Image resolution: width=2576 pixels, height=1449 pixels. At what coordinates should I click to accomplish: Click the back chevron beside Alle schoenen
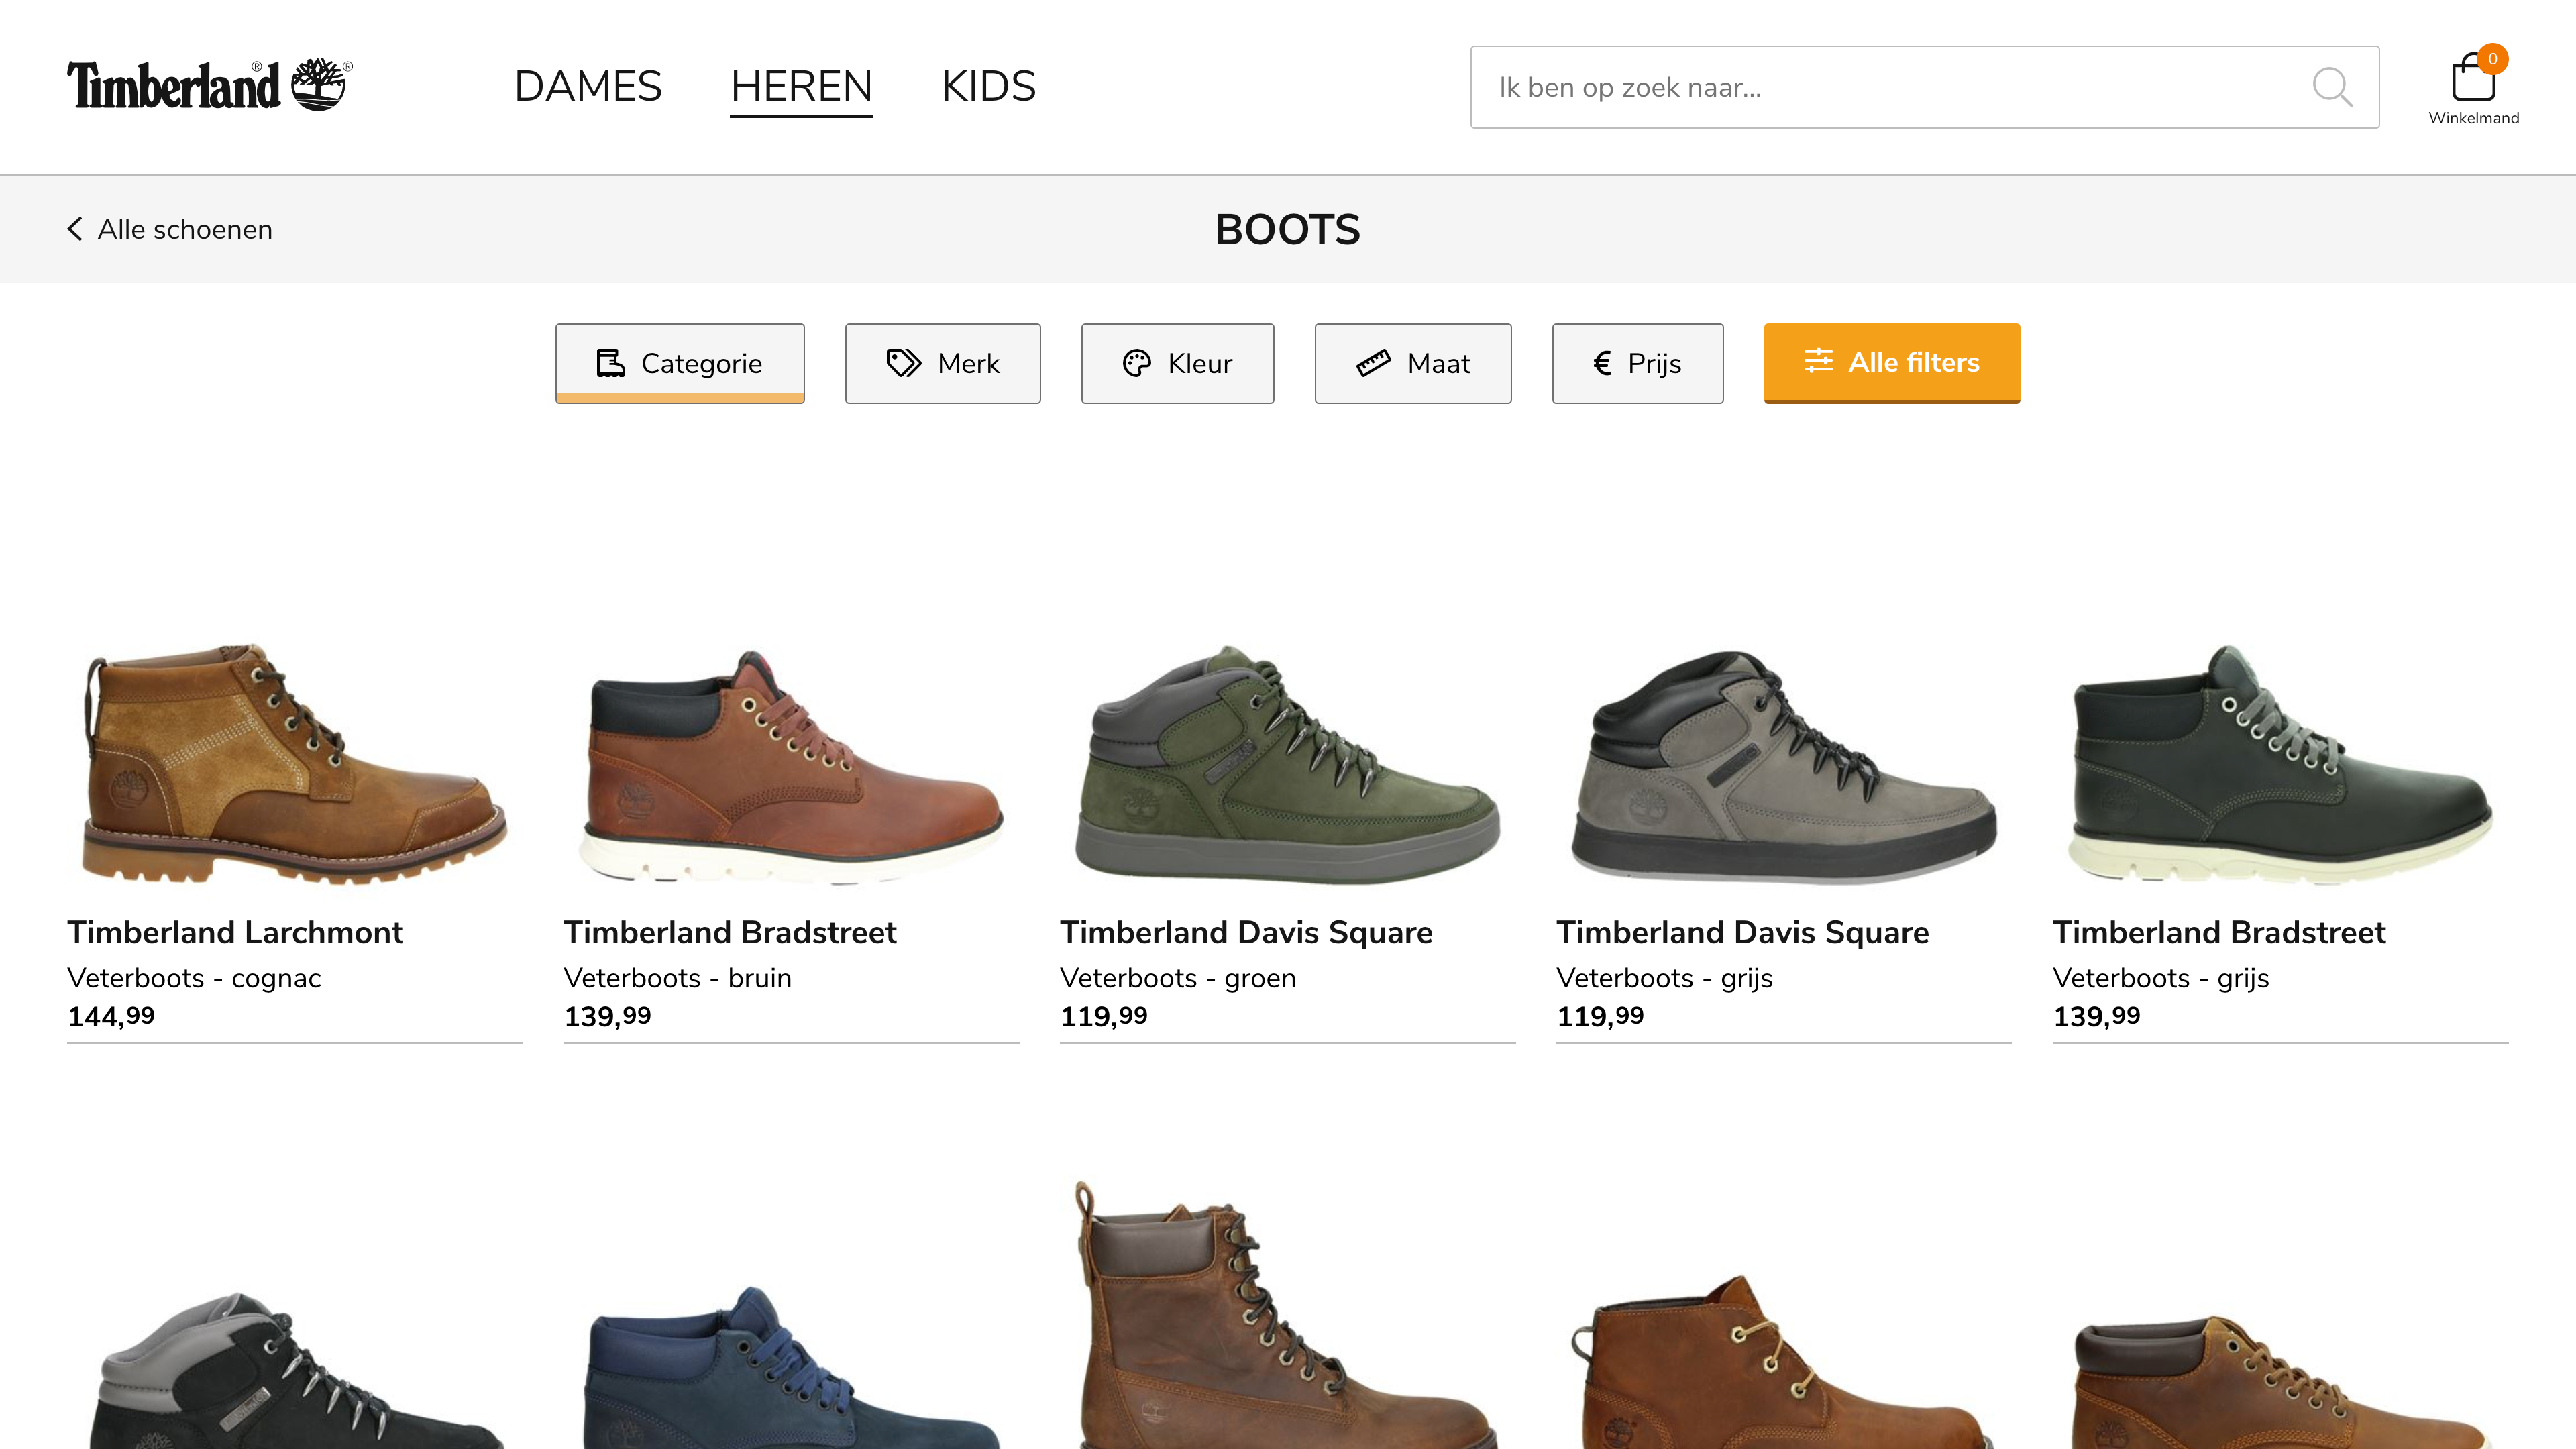(x=75, y=229)
